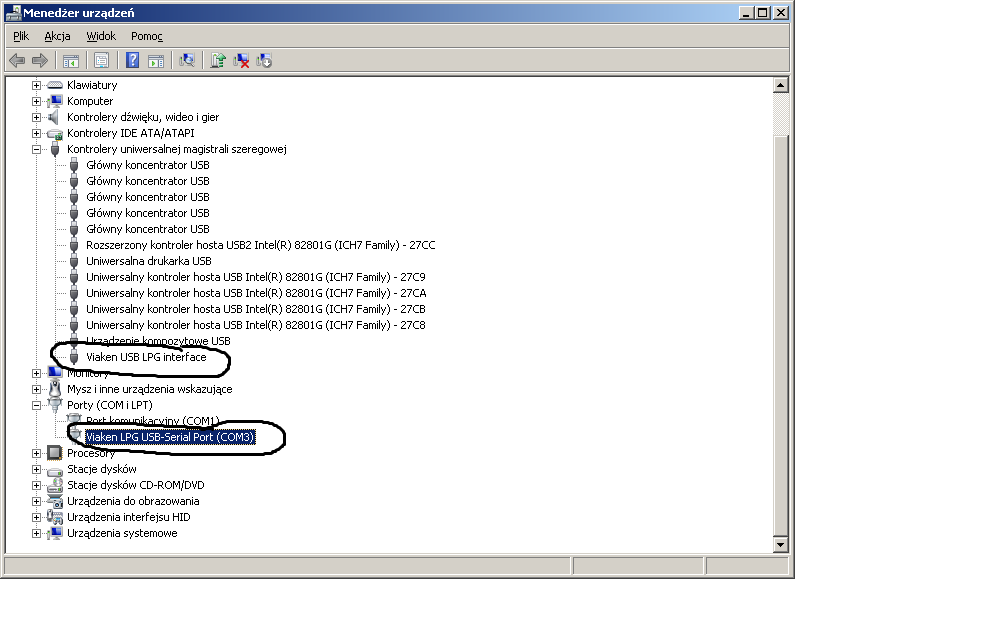Click drive icon beside Stacje dysków

(x=55, y=470)
